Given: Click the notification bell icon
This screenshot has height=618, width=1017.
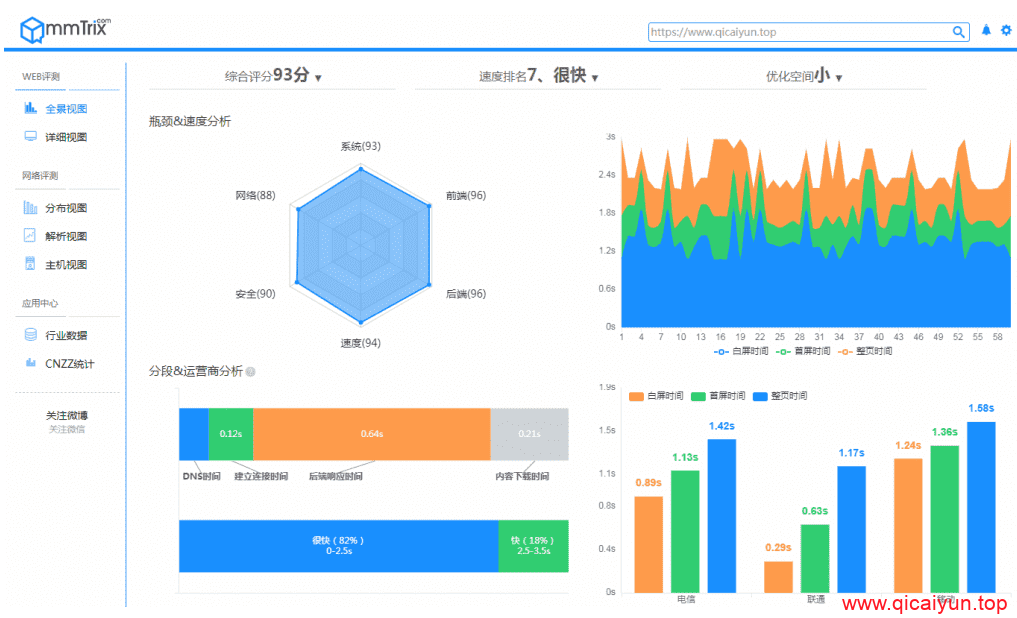Looking at the screenshot, I should (986, 30).
